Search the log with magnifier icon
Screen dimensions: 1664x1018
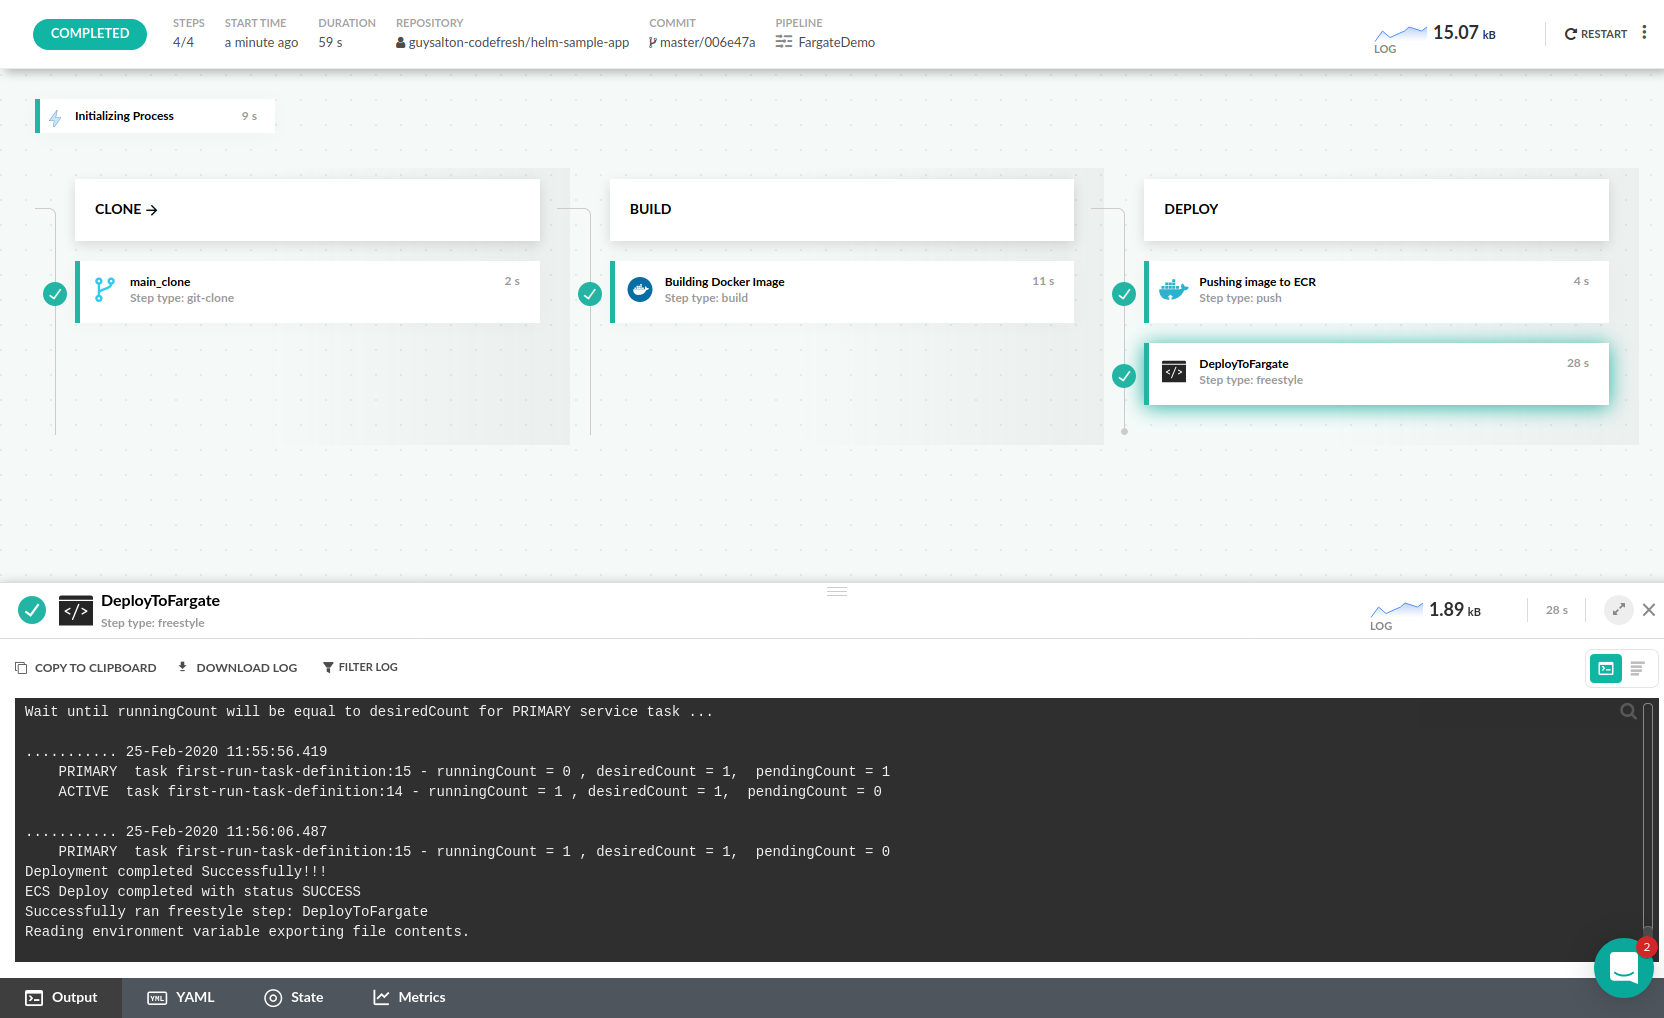[1628, 711]
